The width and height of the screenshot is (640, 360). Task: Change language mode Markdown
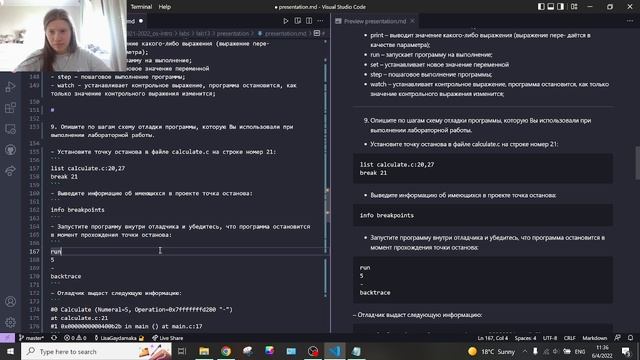pyautogui.click(x=594, y=338)
